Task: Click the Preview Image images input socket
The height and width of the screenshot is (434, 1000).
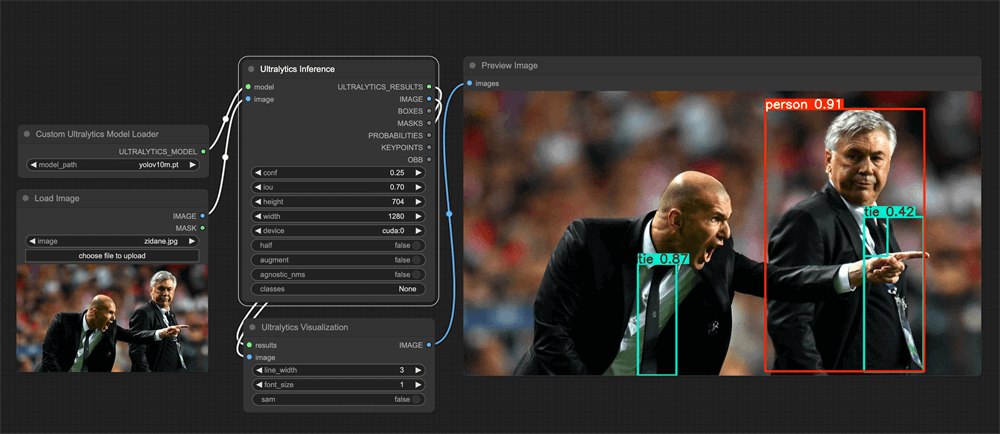Action: [469, 83]
